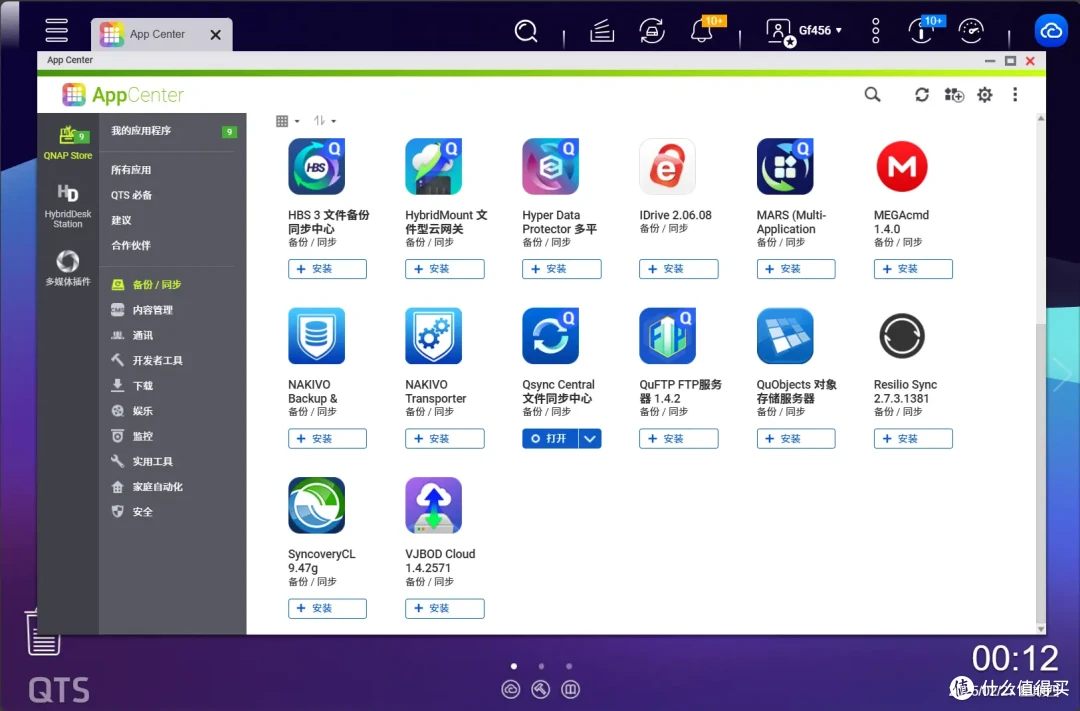Open the dashboard gauge icon

coord(971,31)
